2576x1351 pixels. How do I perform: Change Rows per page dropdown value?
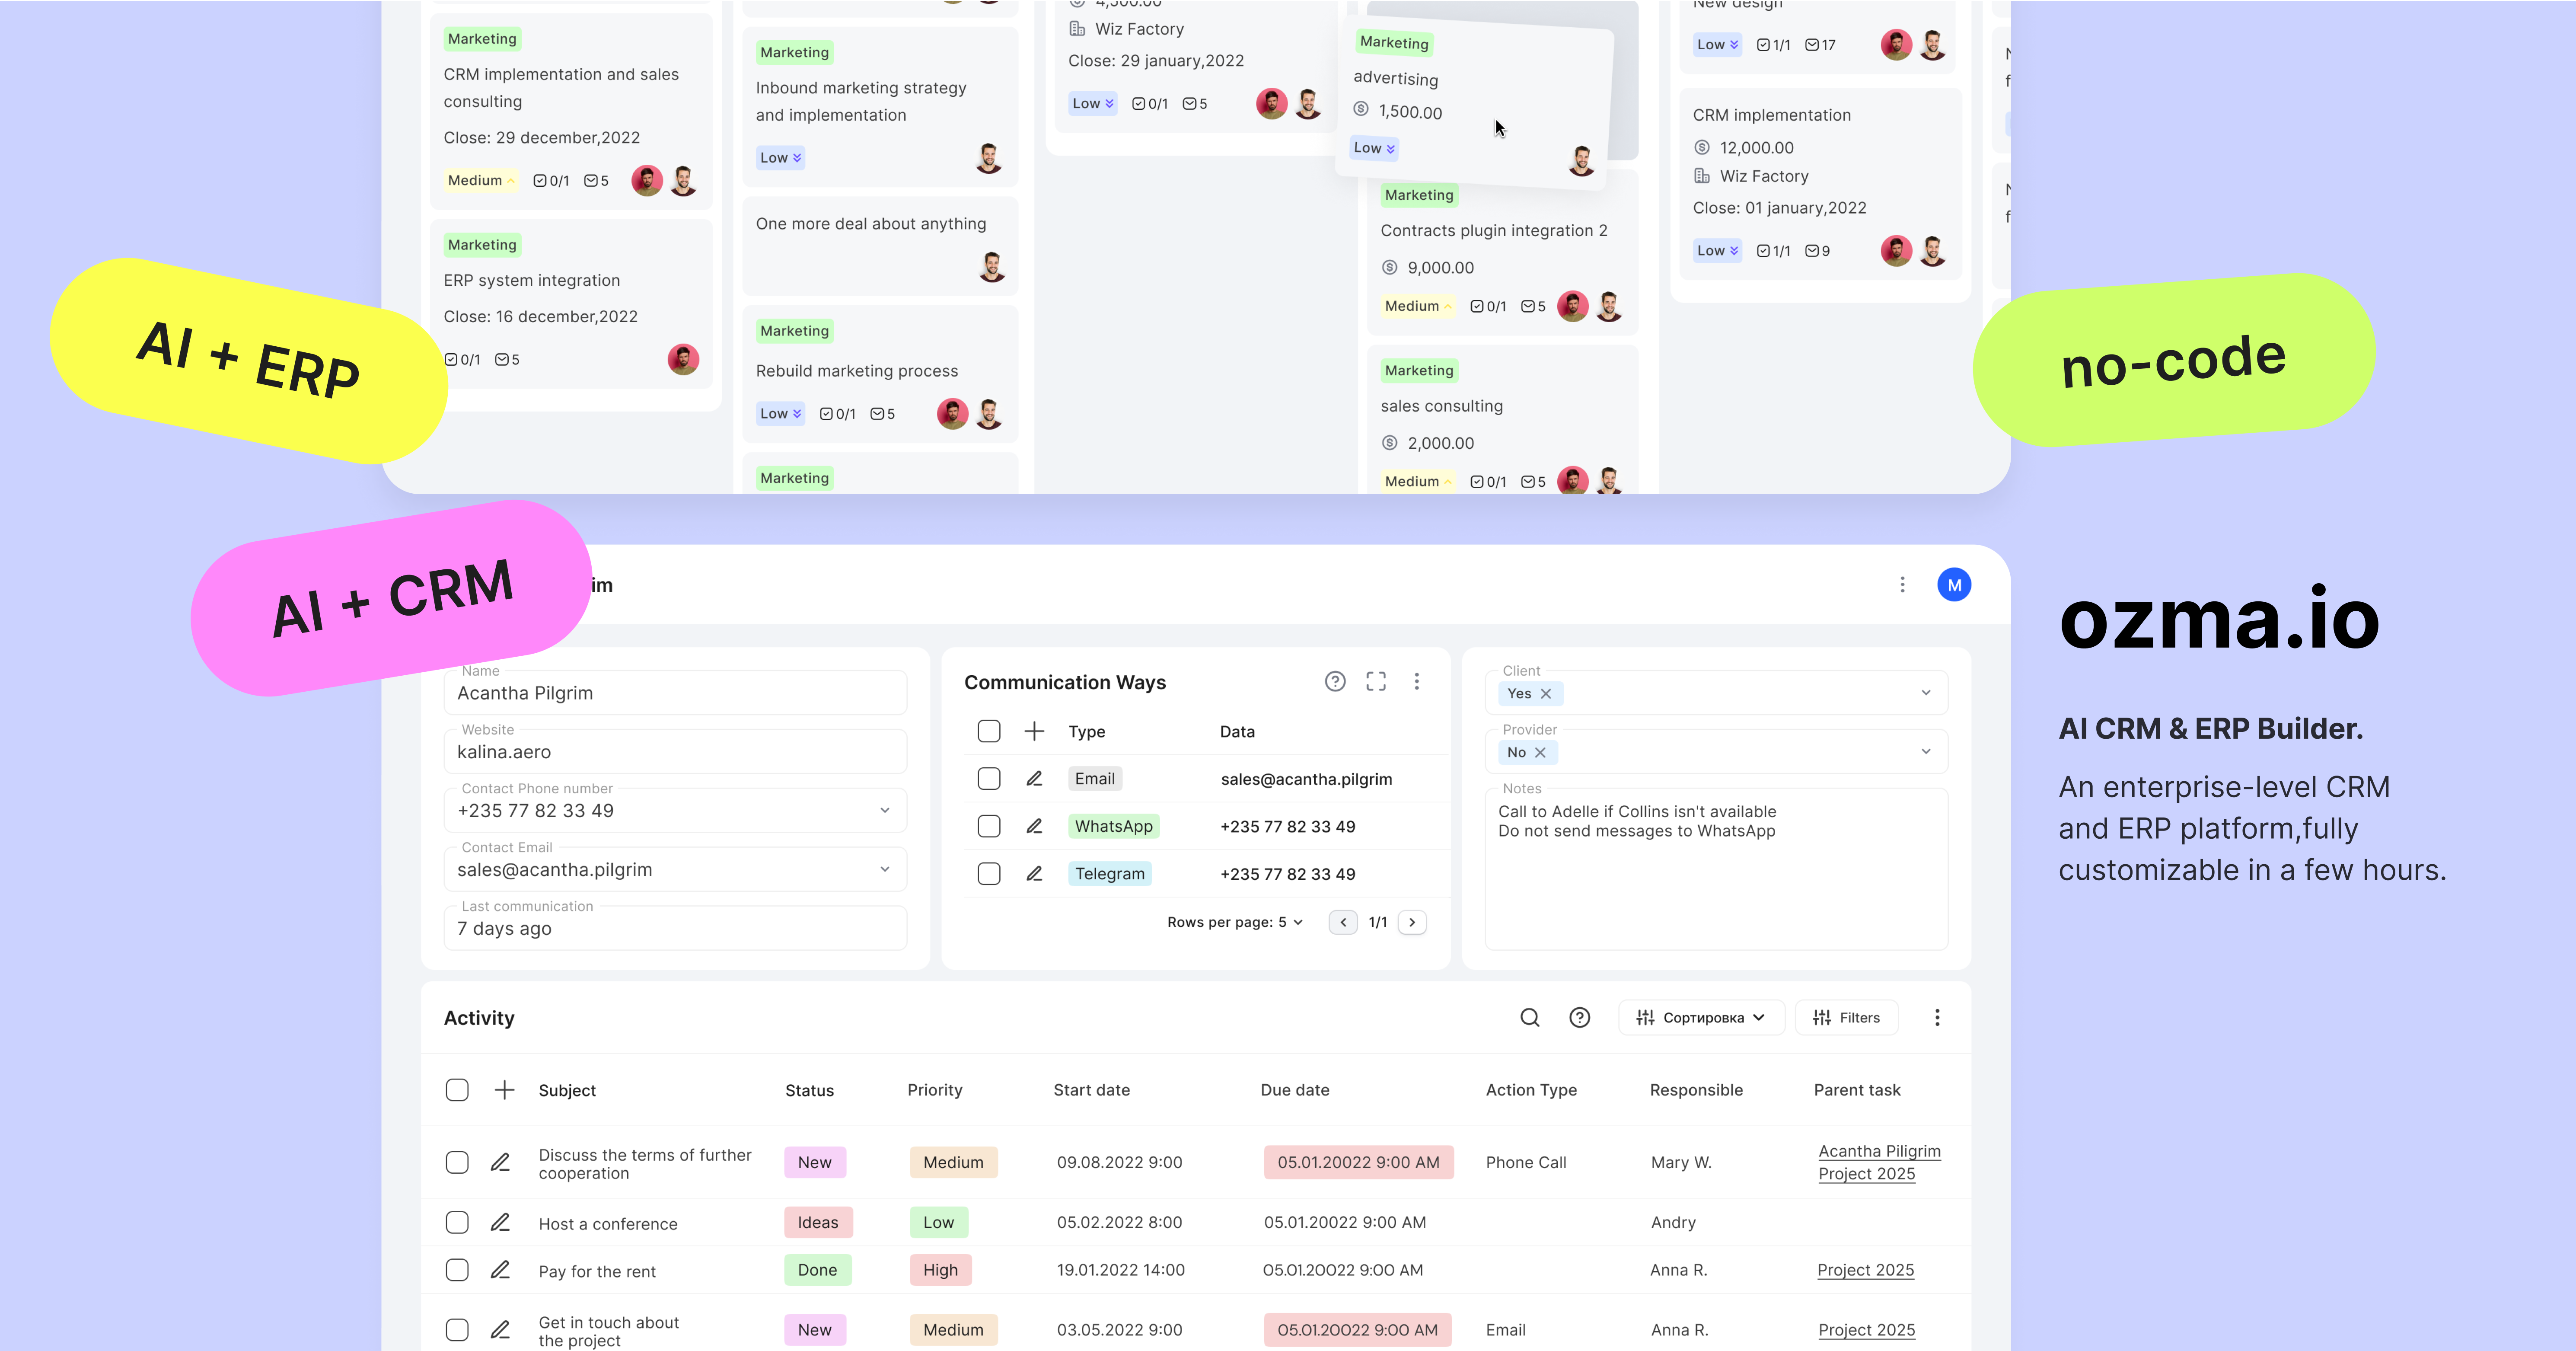(x=1290, y=922)
